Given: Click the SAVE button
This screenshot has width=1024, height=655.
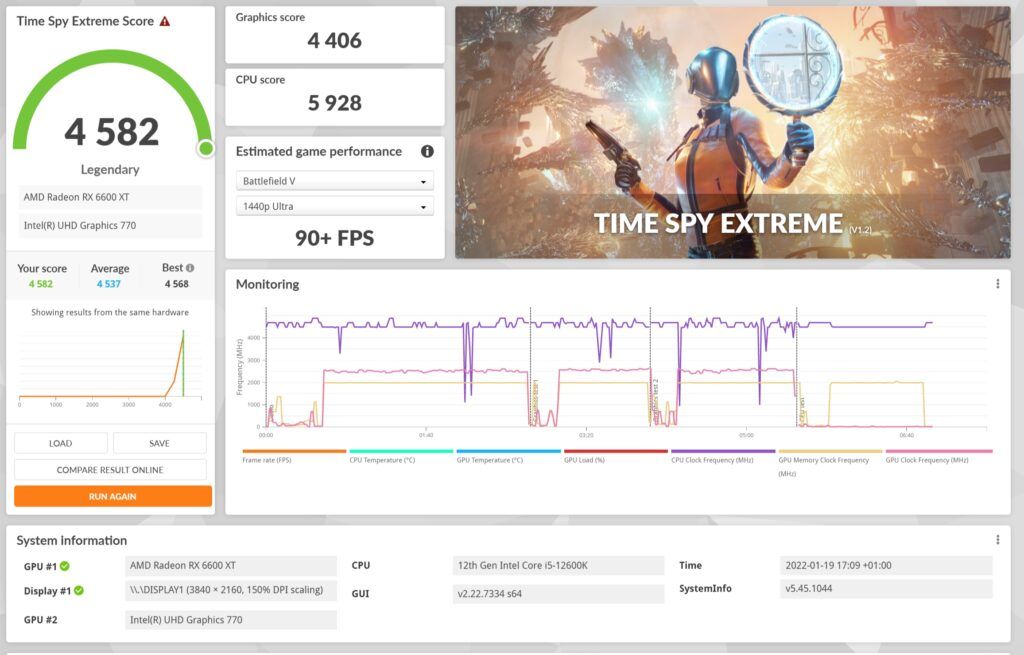Looking at the screenshot, I should click(x=159, y=443).
